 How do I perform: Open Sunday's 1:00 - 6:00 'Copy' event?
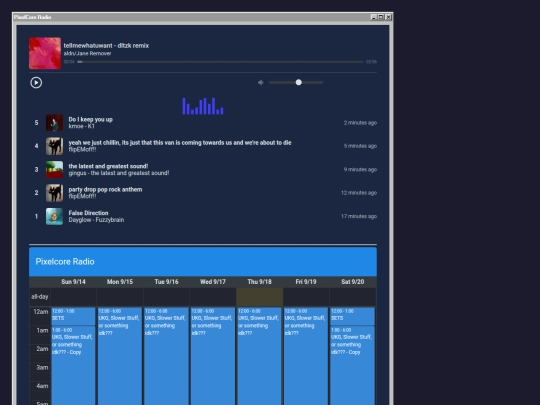point(73,365)
